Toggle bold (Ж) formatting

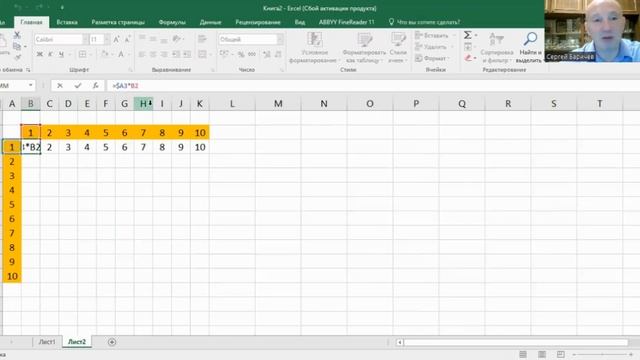[x=40, y=54]
